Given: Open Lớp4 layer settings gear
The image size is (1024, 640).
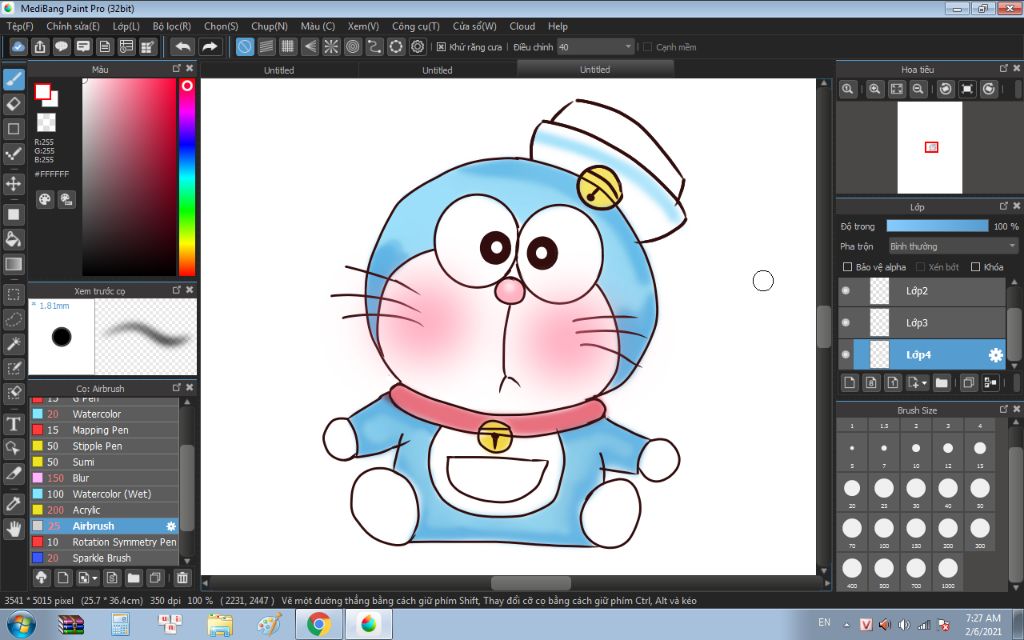Looking at the screenshot, I should pos(995,355).
